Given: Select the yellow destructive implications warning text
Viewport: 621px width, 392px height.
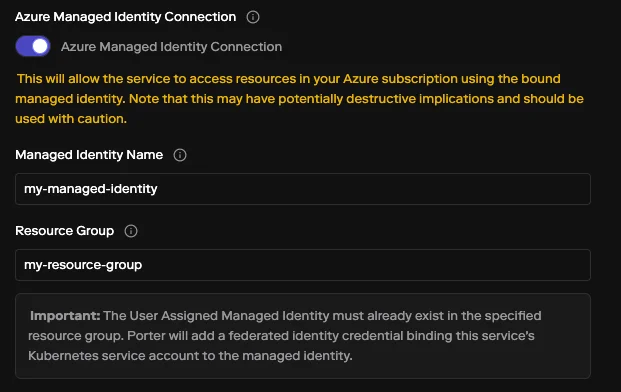Looking at the screenshot, I should pyautogui.click(x=299, y=99).
